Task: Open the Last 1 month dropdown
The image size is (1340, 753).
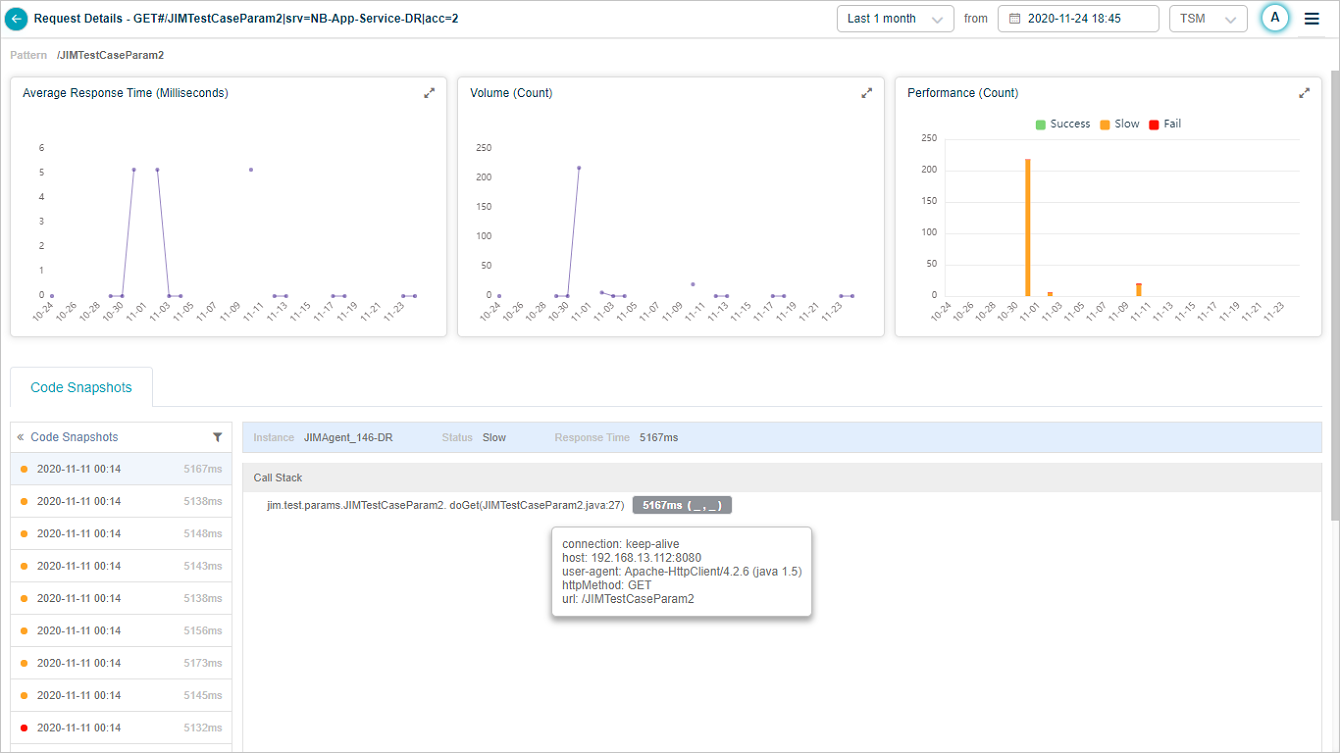Action: coord(895,19)
